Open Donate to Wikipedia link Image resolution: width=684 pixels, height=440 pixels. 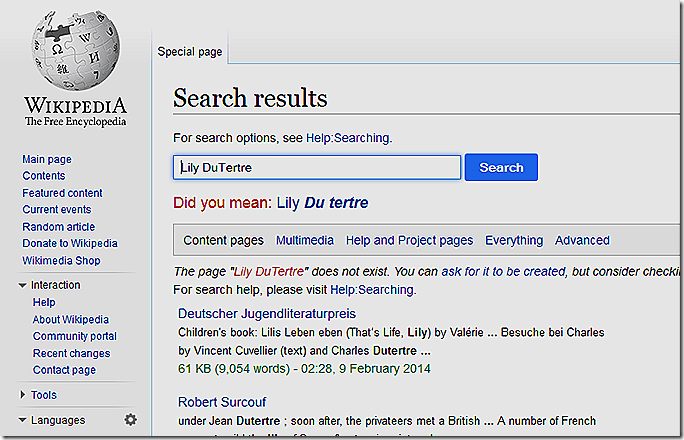(70, 243)
